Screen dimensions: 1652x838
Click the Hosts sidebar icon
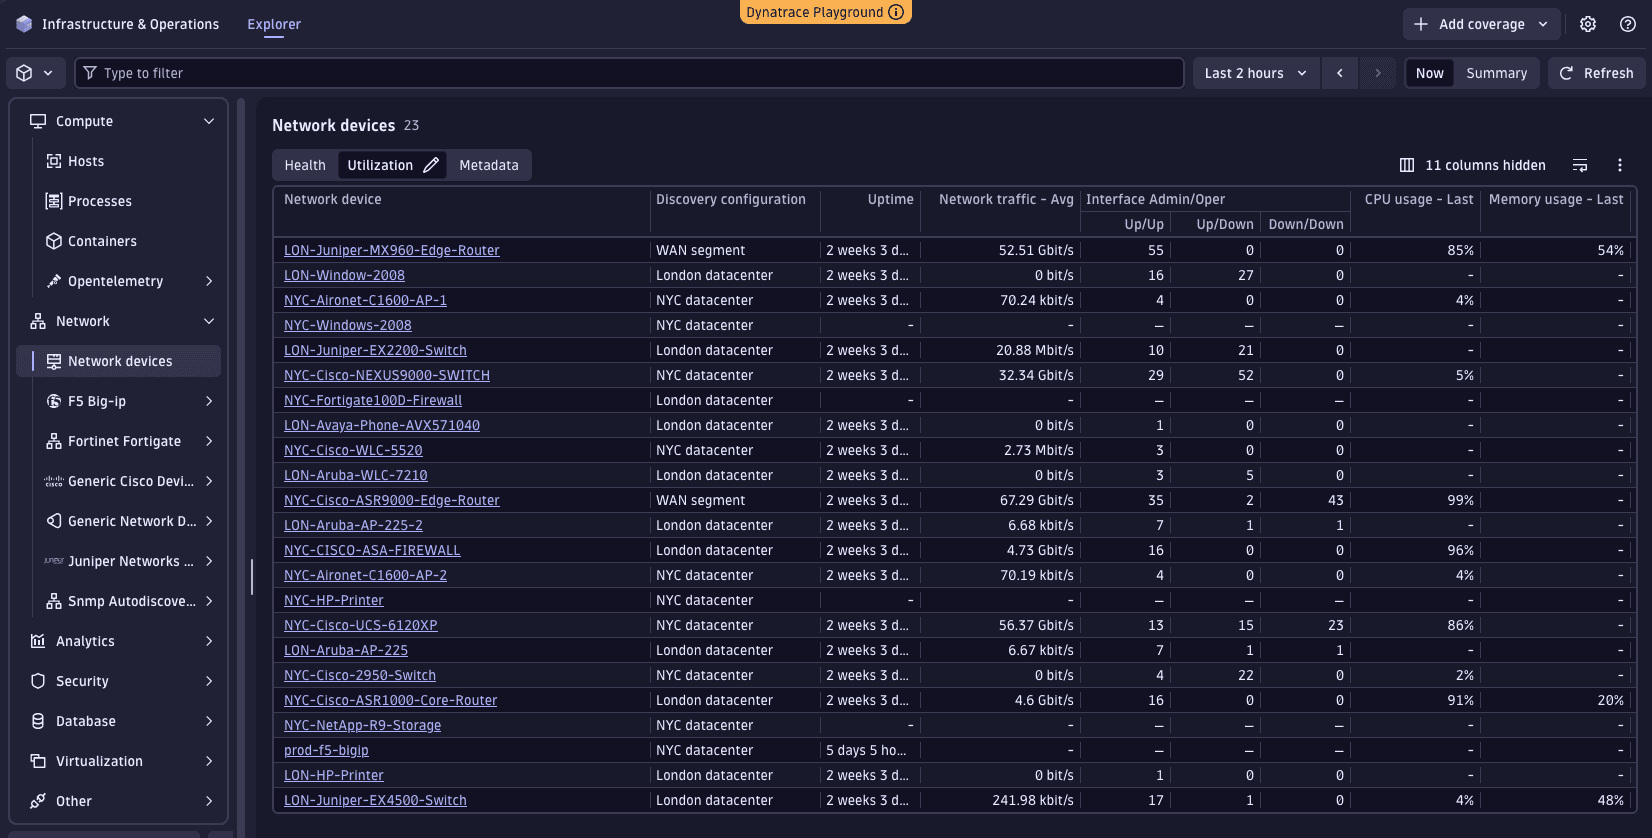pyautogui.click(x=54, y=161)
